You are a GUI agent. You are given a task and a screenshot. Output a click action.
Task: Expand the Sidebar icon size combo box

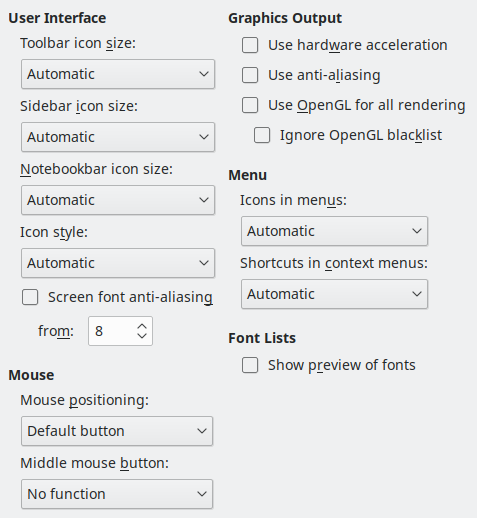tap(118, 137)
